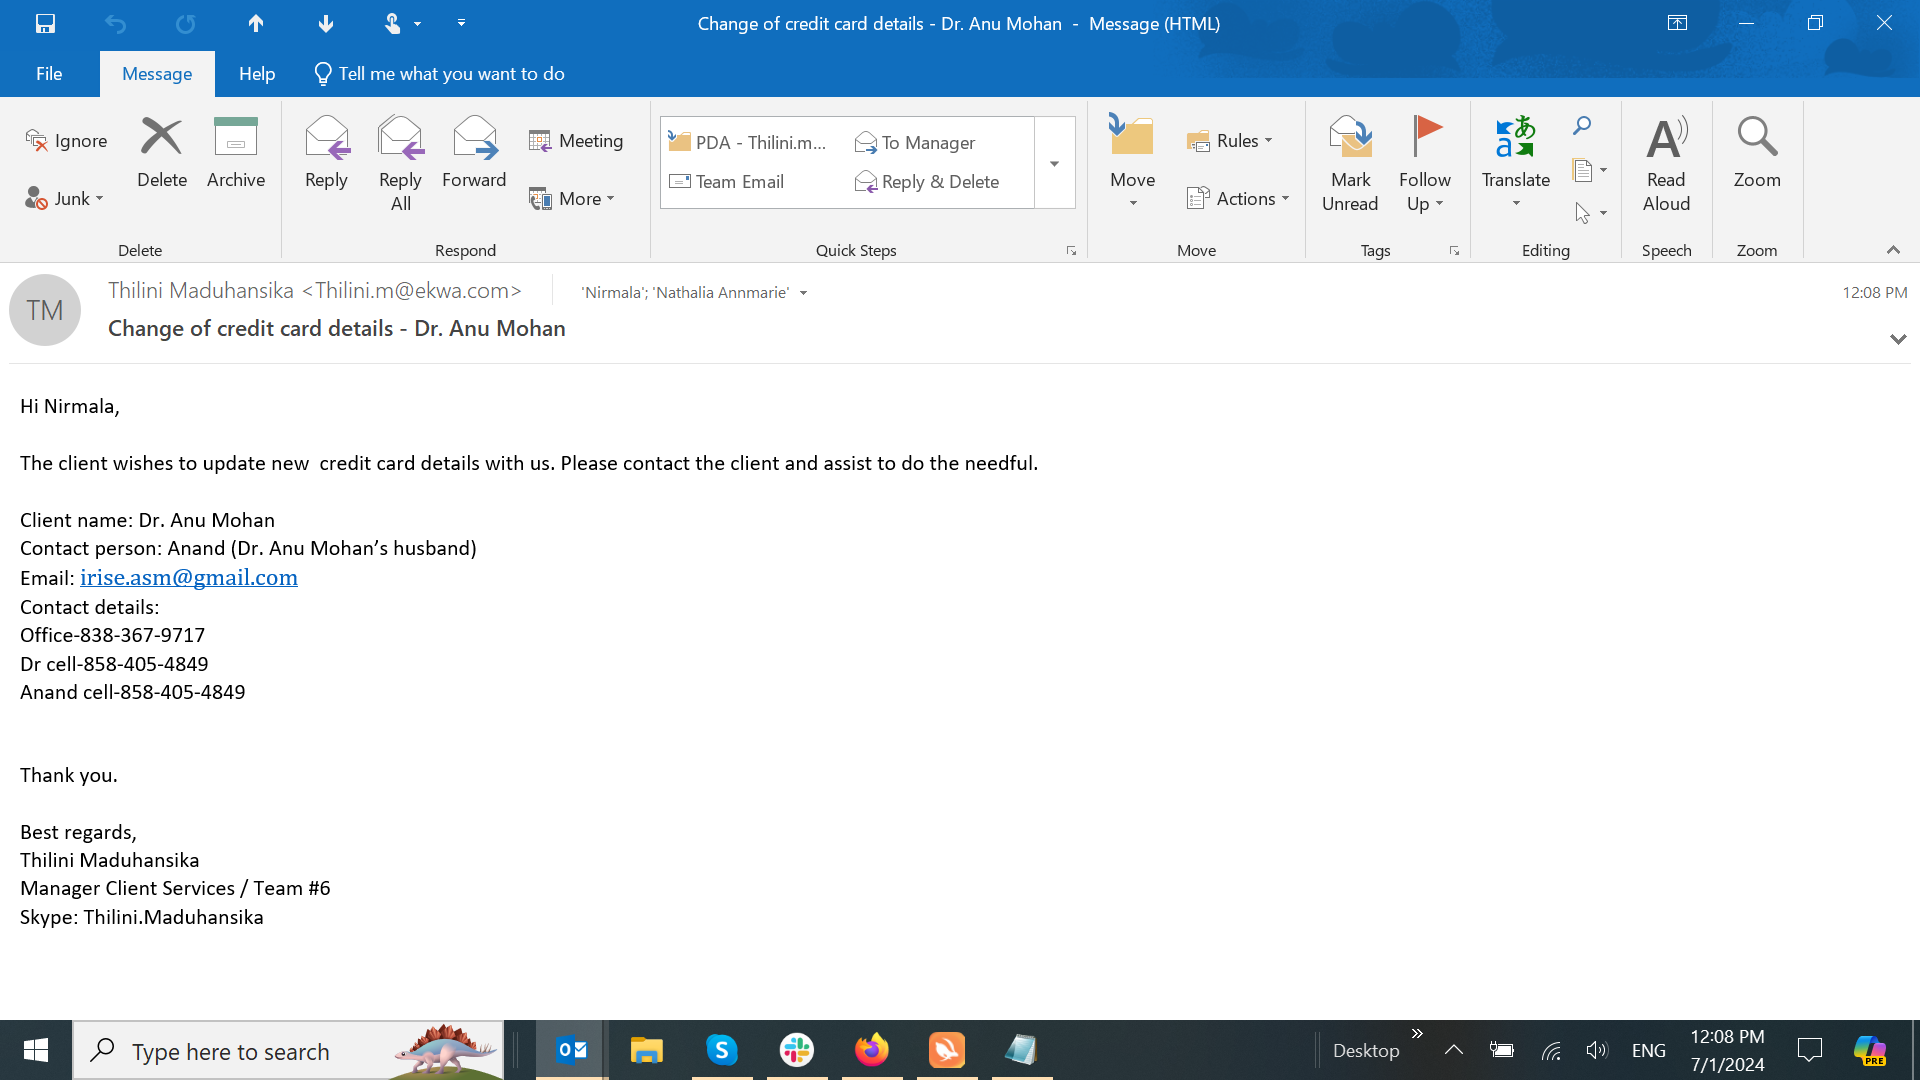Open Ribbon Display Options

tap(1677, 23)
